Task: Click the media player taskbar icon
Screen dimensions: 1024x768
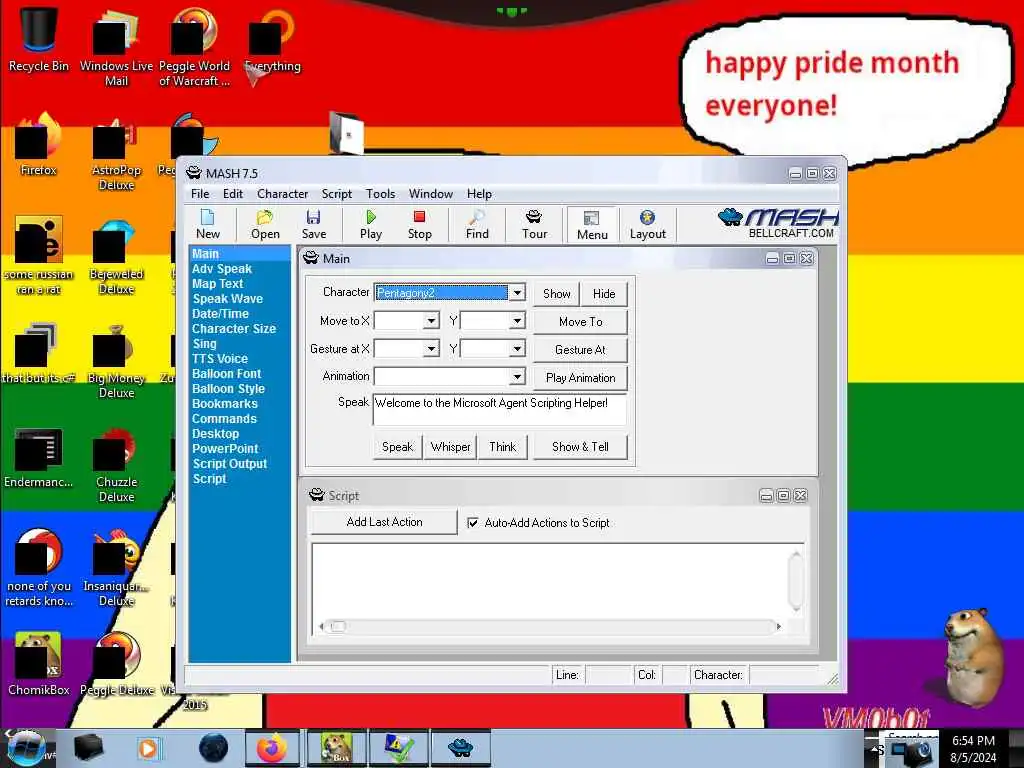Action: (x=148, y=748)
